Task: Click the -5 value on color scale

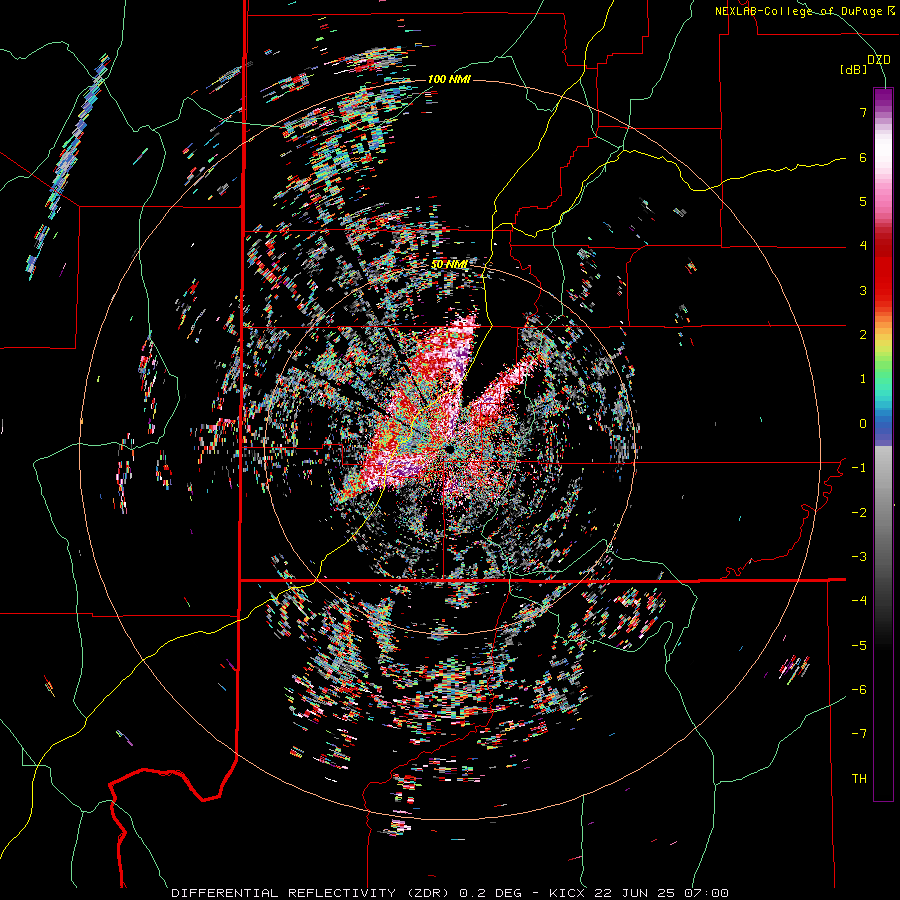Action: [x=859, y=646]
